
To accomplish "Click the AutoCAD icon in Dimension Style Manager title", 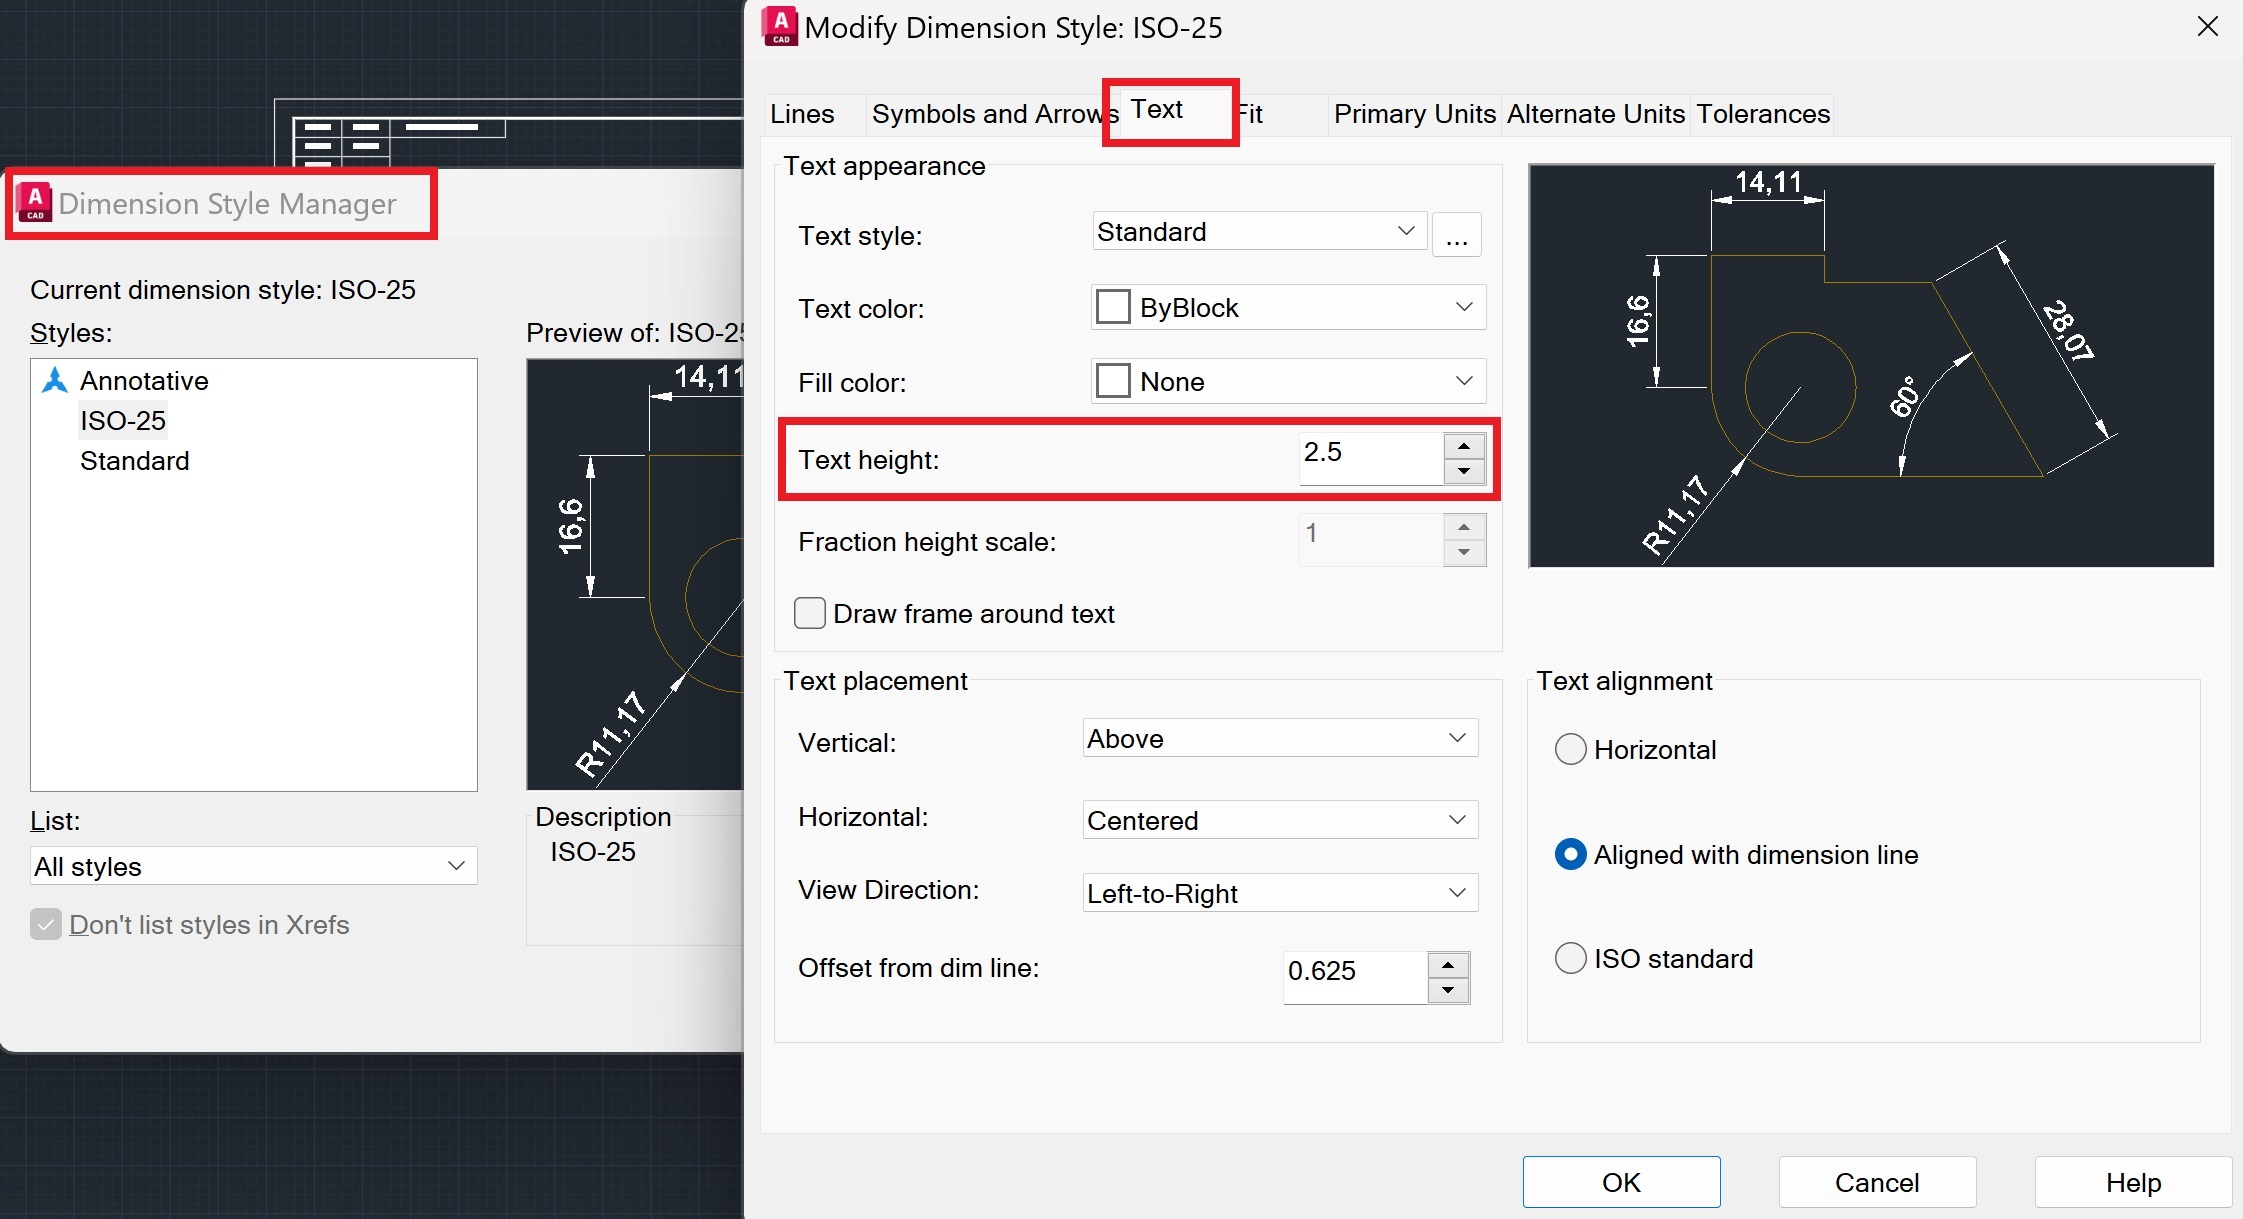I will tap(34, 202).
